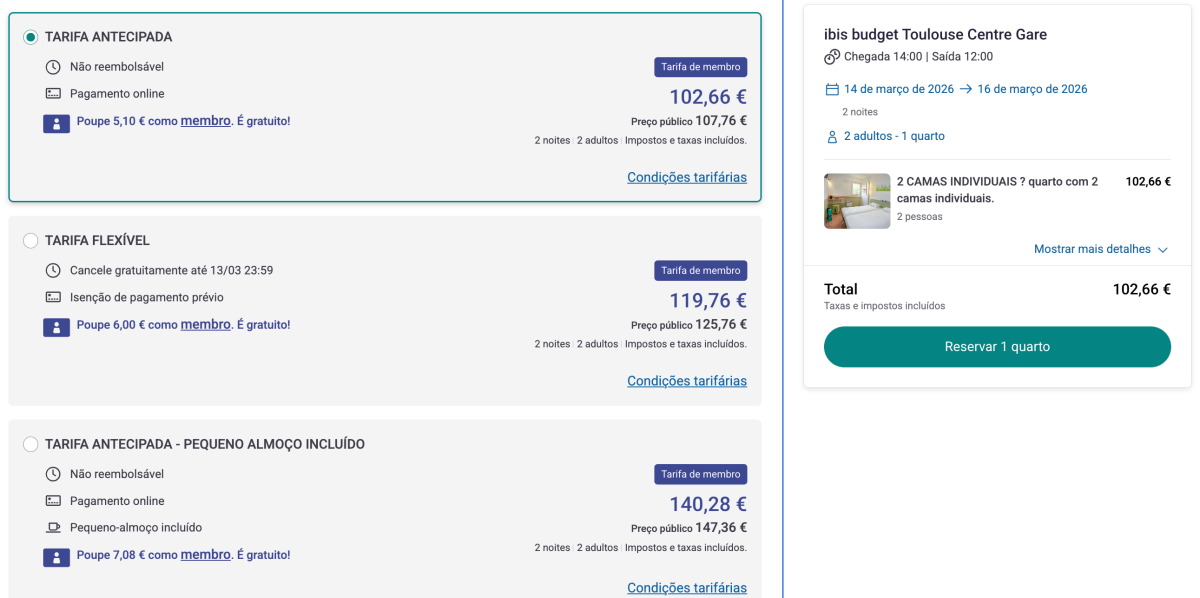The width and height of the screenshot is (1200, 598).
Task: Click the chevron next to Mostrar mais detalhes
Action: (1162, 250)
